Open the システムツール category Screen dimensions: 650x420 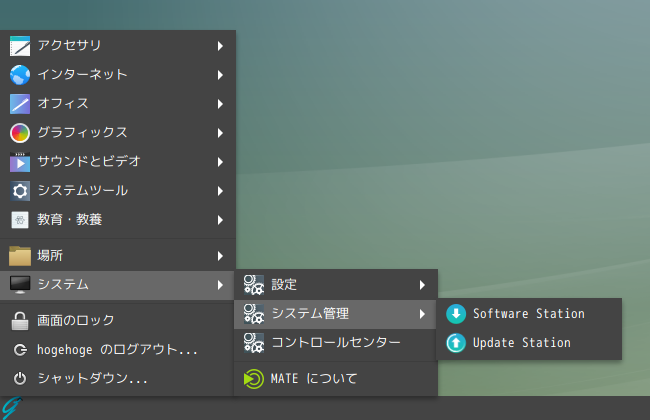click(x=118, y=191)
